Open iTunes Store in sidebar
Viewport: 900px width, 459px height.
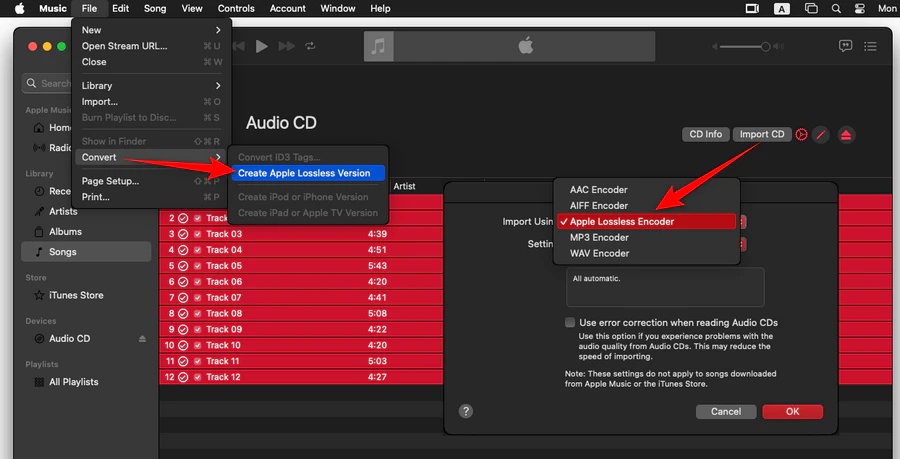[x=76, y=295]
